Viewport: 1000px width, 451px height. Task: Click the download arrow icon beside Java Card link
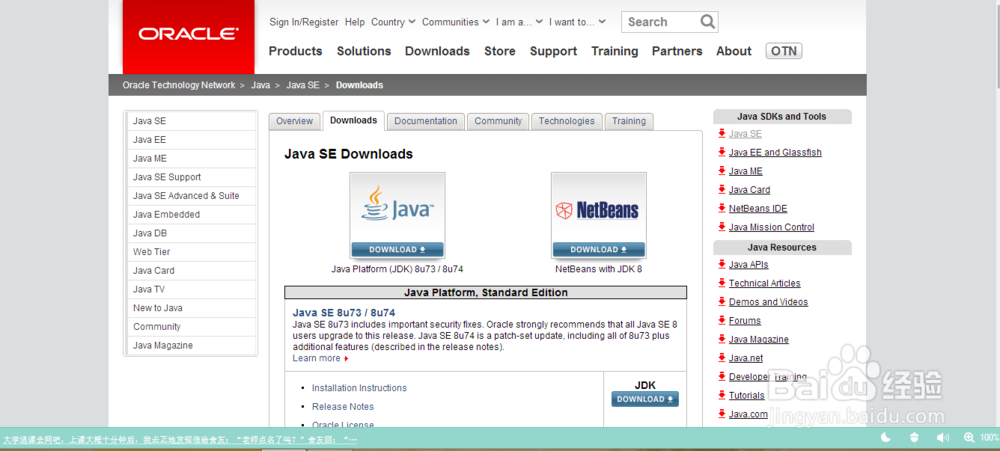[721, 189]
